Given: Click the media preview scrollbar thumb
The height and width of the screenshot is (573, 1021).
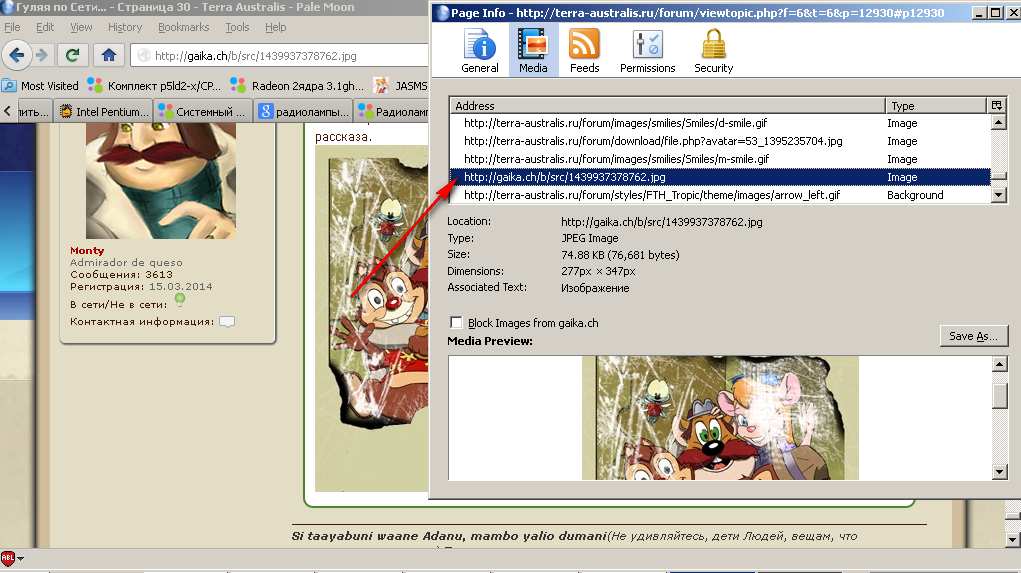Looking at the screenshot, I should point(1000,396).
